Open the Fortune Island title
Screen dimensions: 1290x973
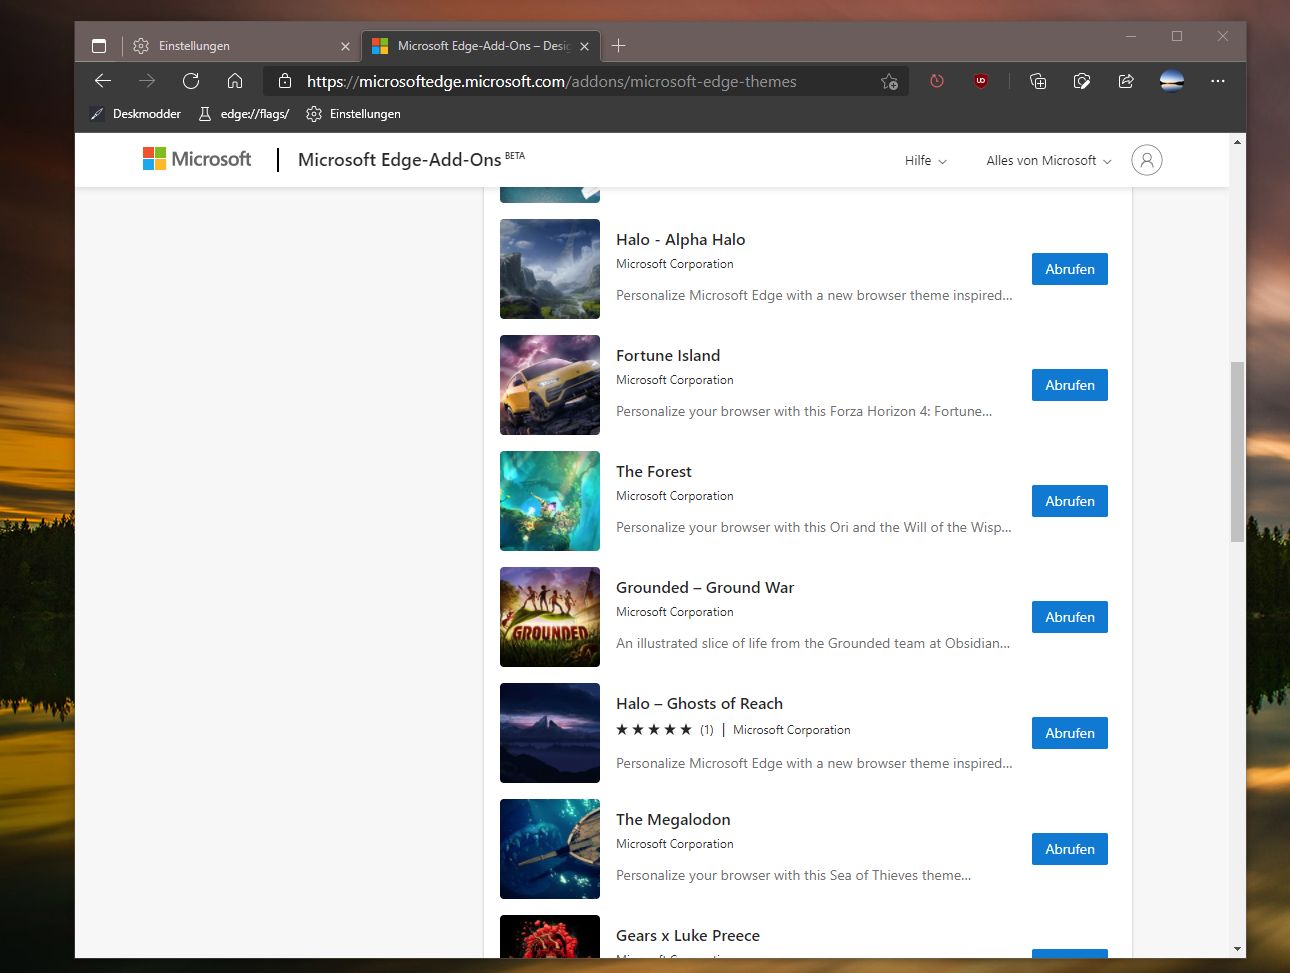[668, 356]
